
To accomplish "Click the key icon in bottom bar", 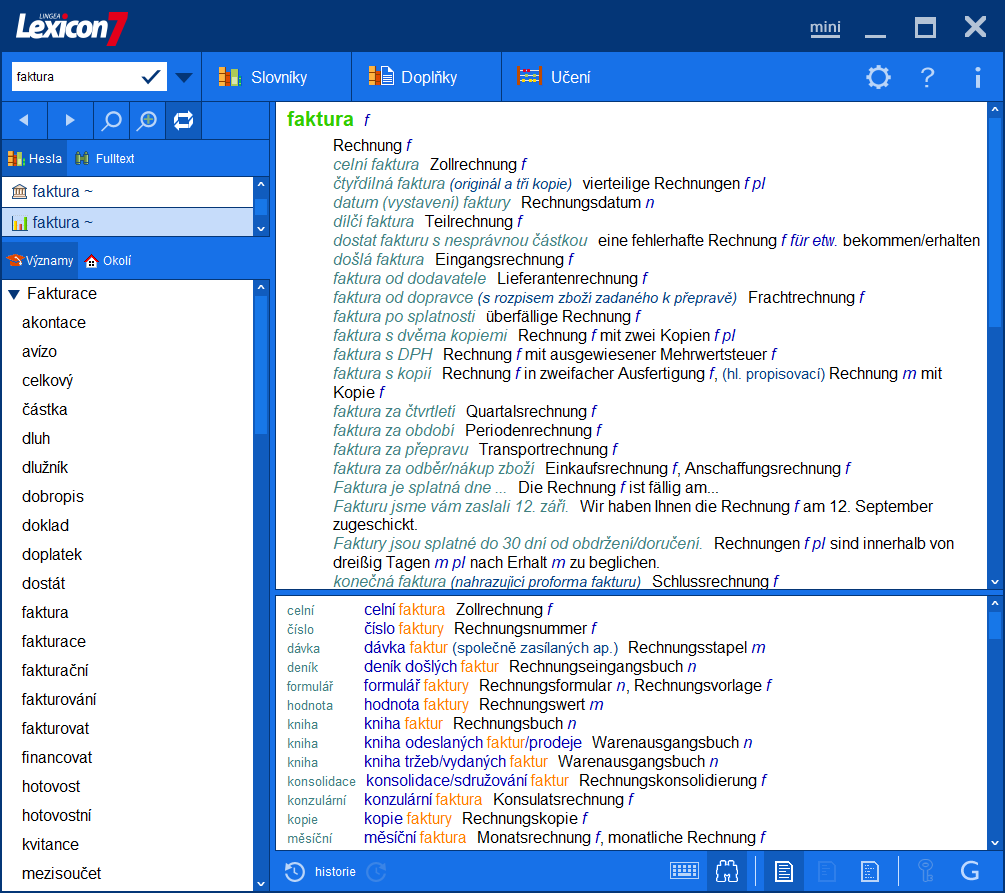I will pos(926,871).
